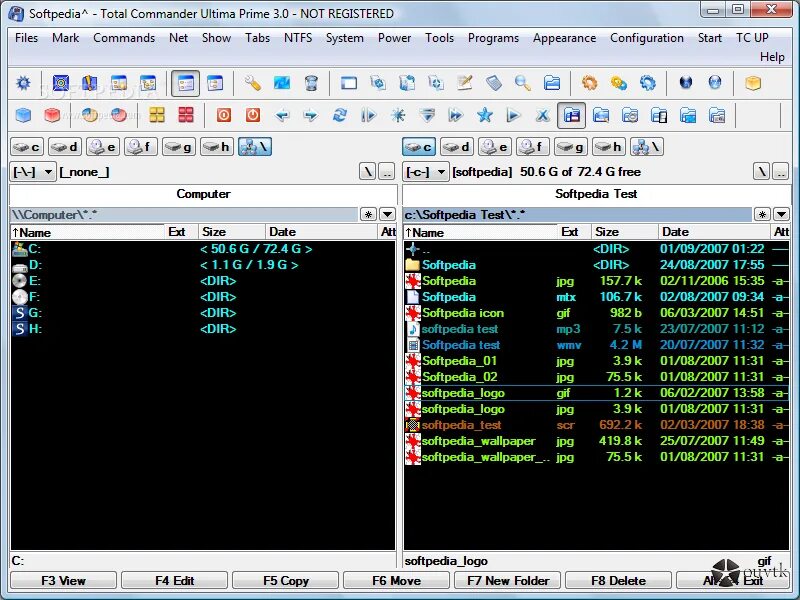800x600 pixels.
Task: Click the F3 View button
Action: pos(63,581)
